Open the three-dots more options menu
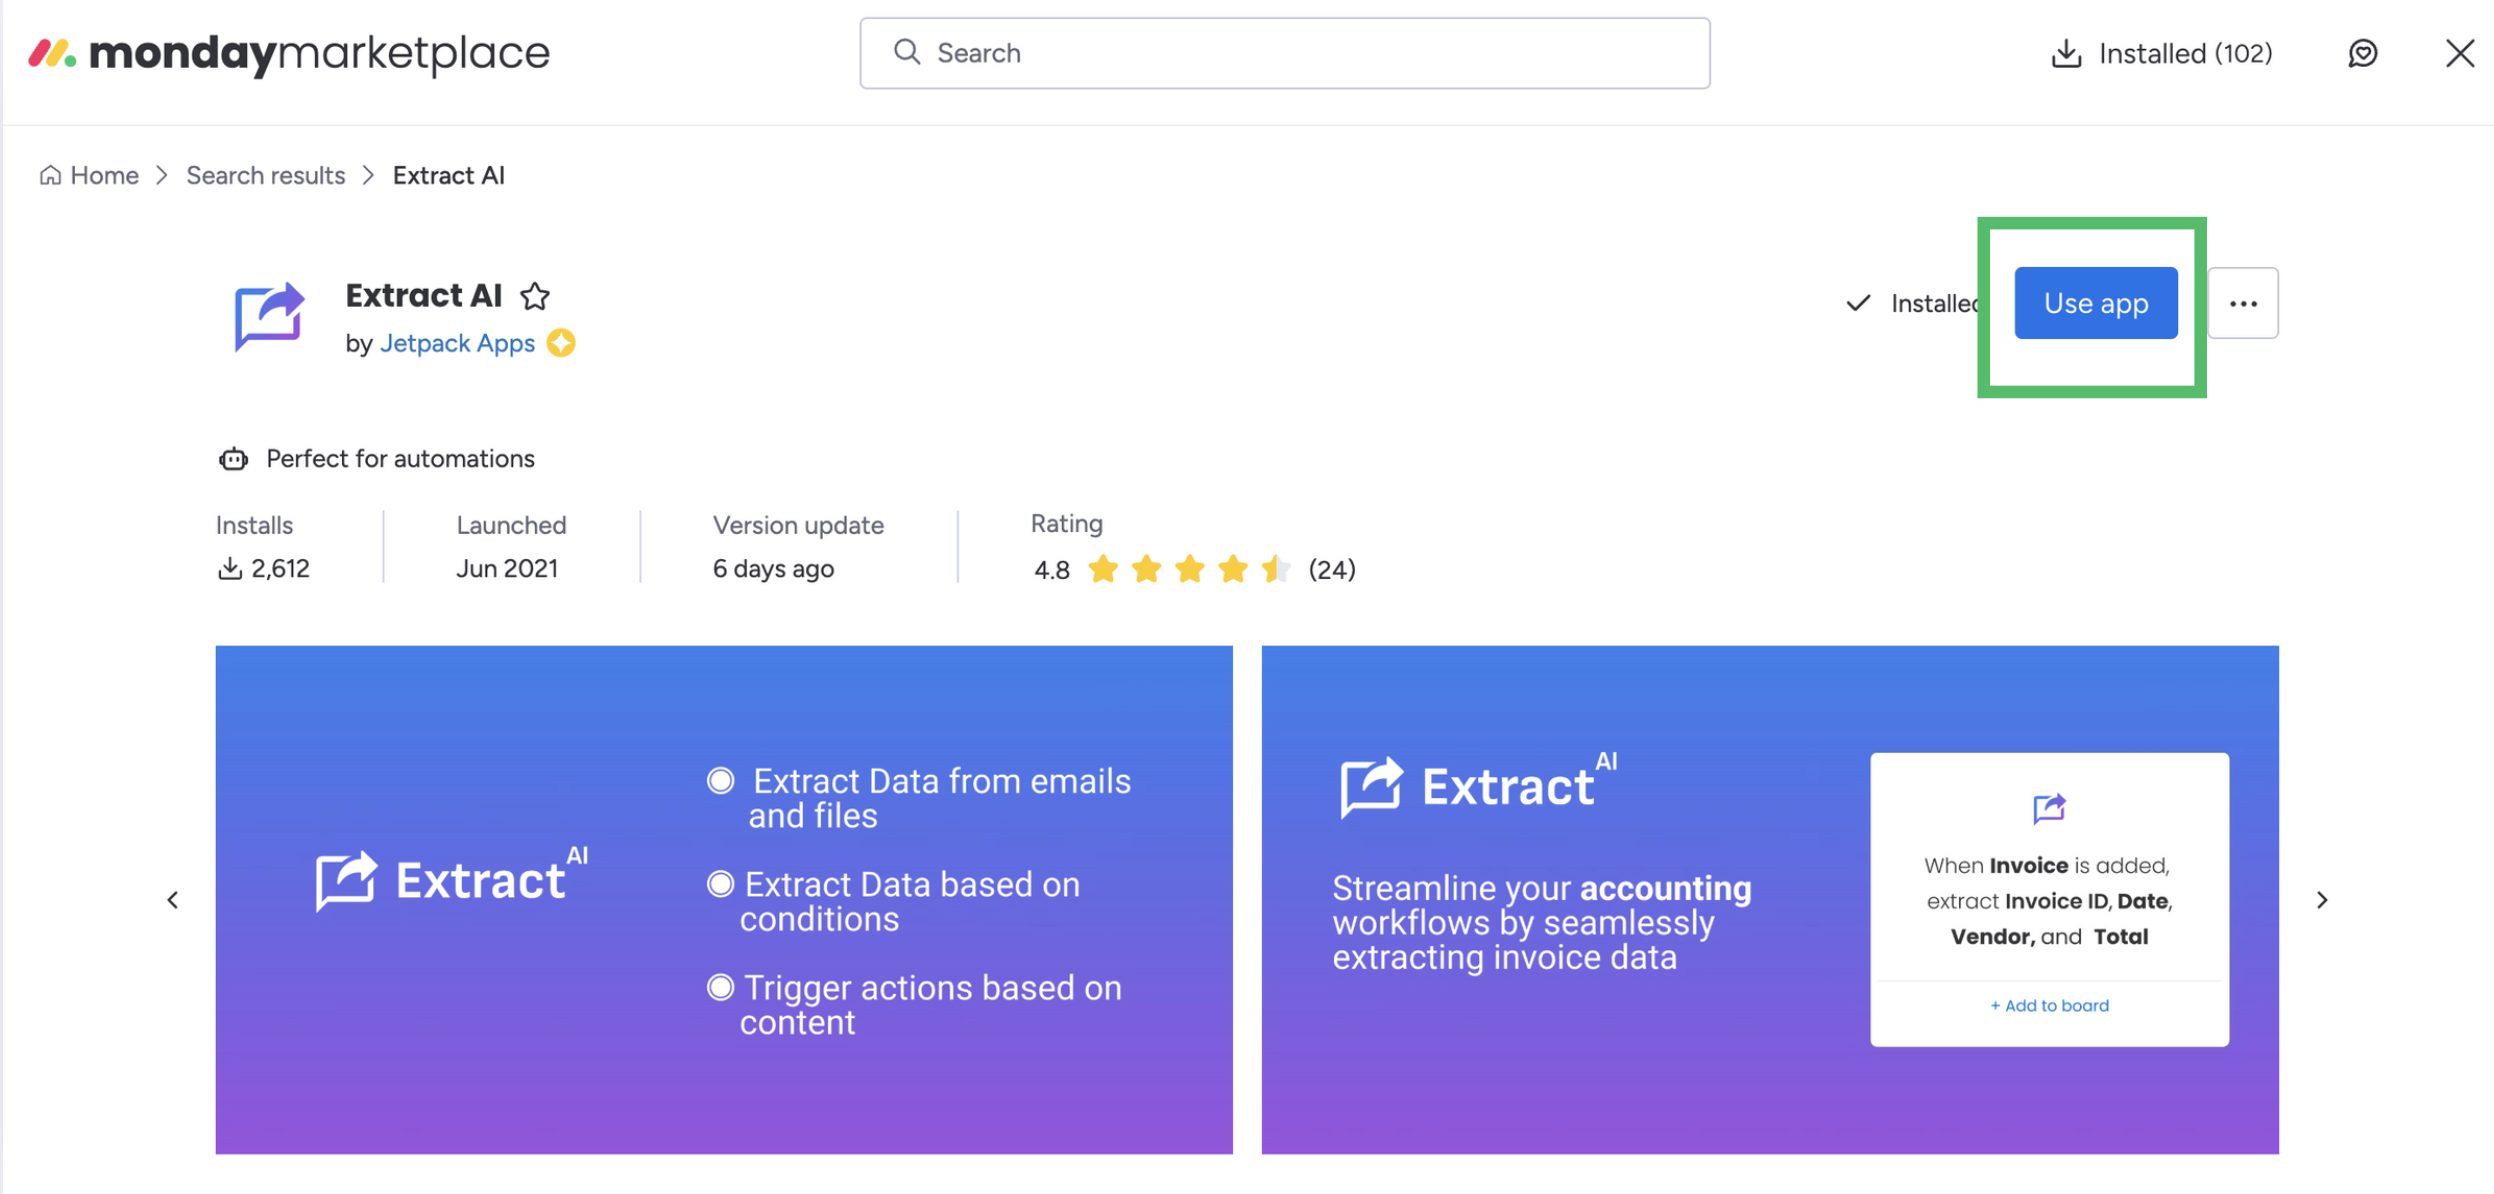2494x1194 pixels. 2242,303
